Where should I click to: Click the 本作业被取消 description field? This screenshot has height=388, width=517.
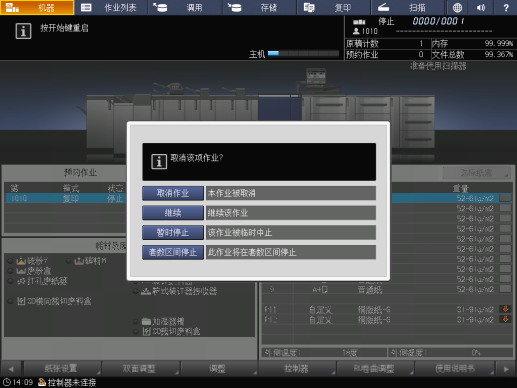coord(291,193)
